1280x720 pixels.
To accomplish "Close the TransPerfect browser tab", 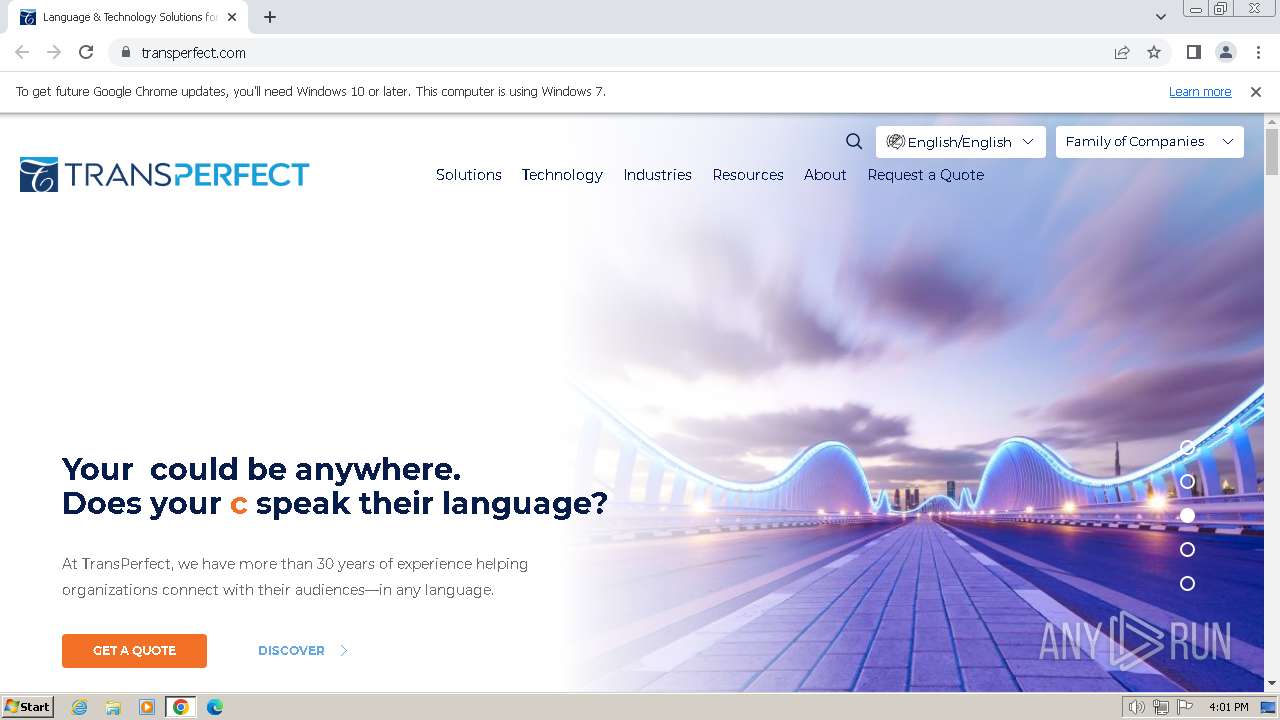I will 232,17.
